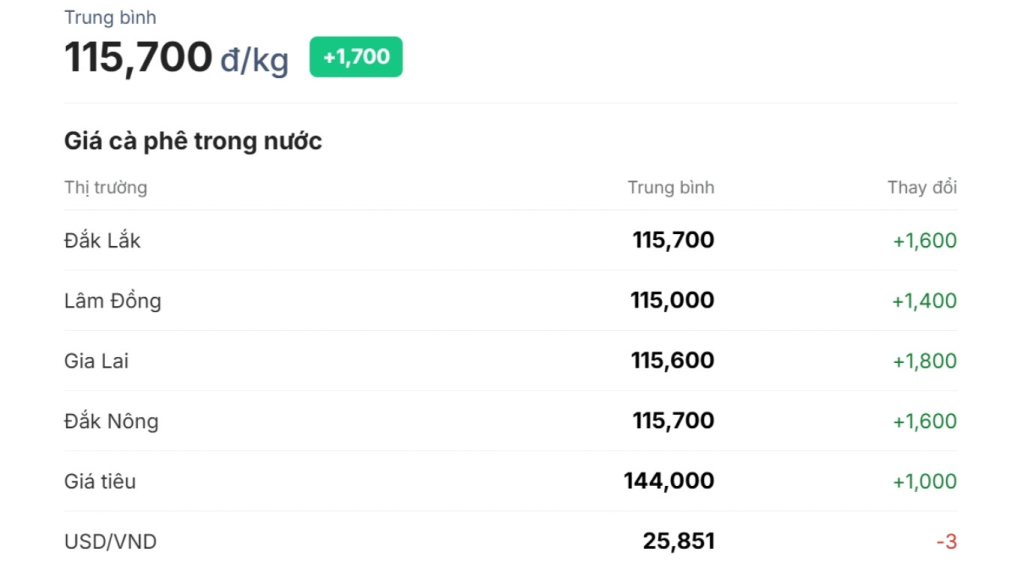The height and width of the screenshot is (576, 1024).
Task: Click the 115,700 đ/kg average price
Action: 176,57
